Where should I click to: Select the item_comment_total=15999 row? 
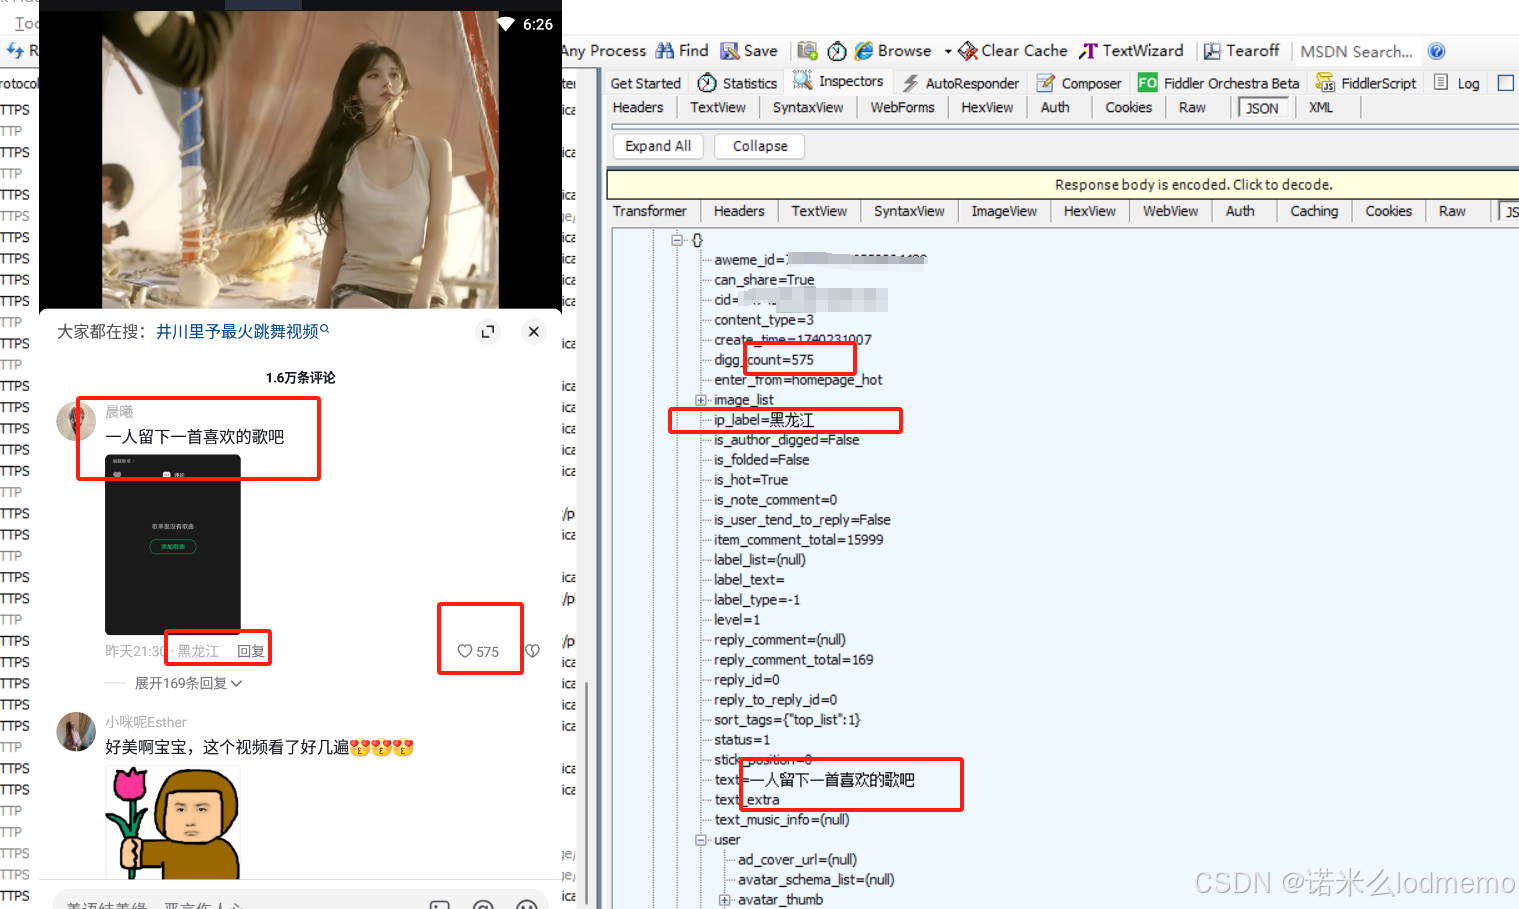click(799, 540)
